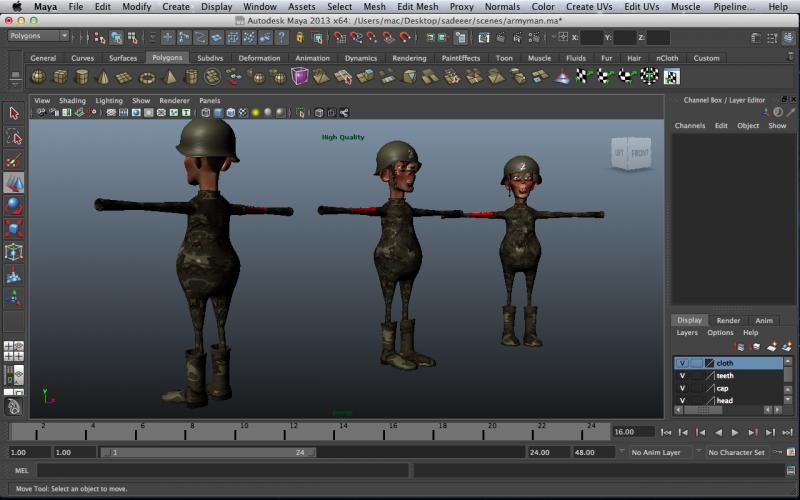800x500 pixels.
Task: Create a polygon cone from the shelf
Action: (x=103, y=77)
